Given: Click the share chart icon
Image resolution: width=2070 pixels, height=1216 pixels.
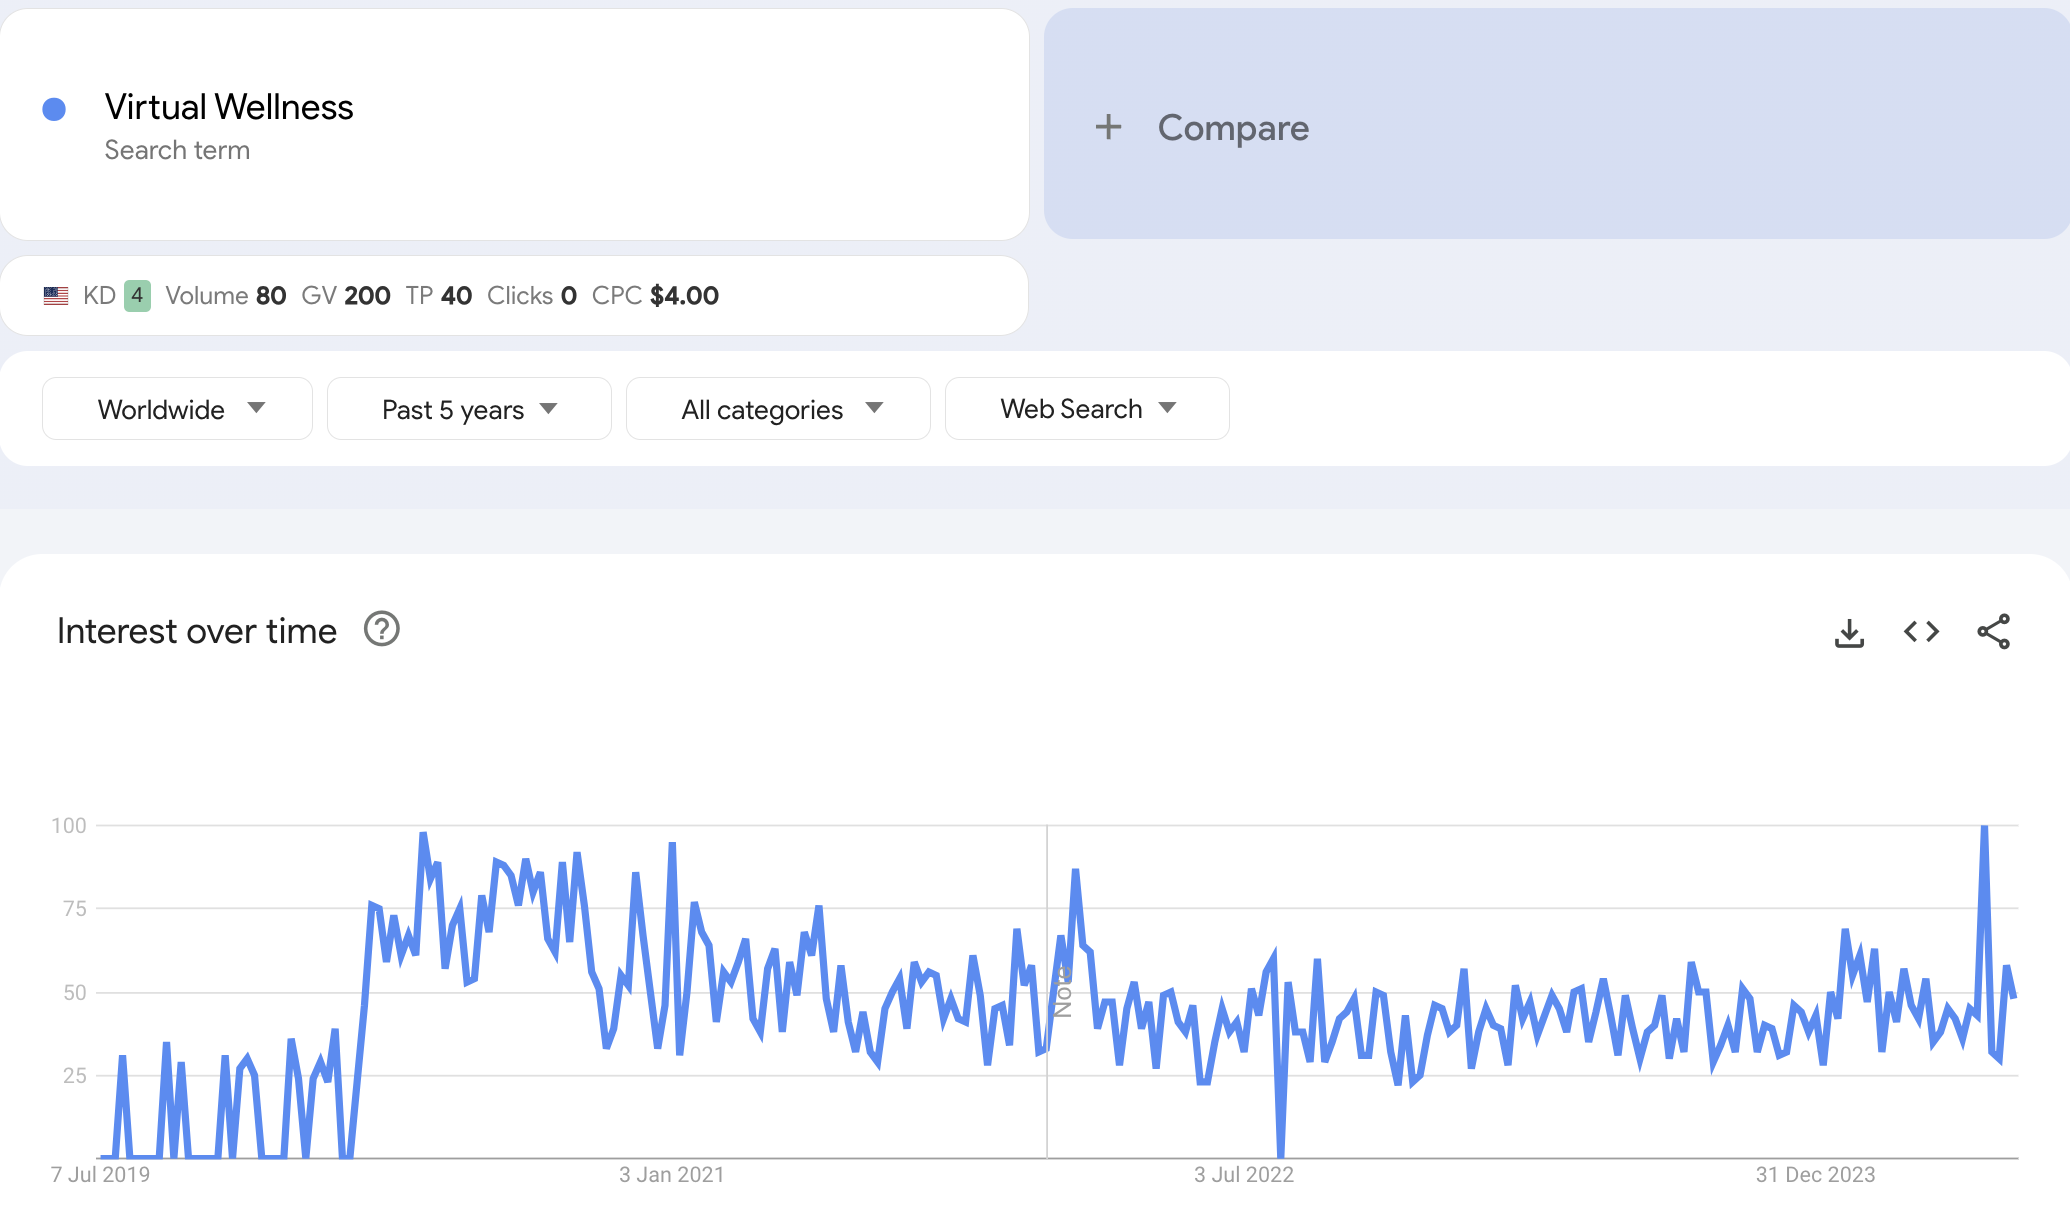Looking at the screenshot, I should (1993, 632).
